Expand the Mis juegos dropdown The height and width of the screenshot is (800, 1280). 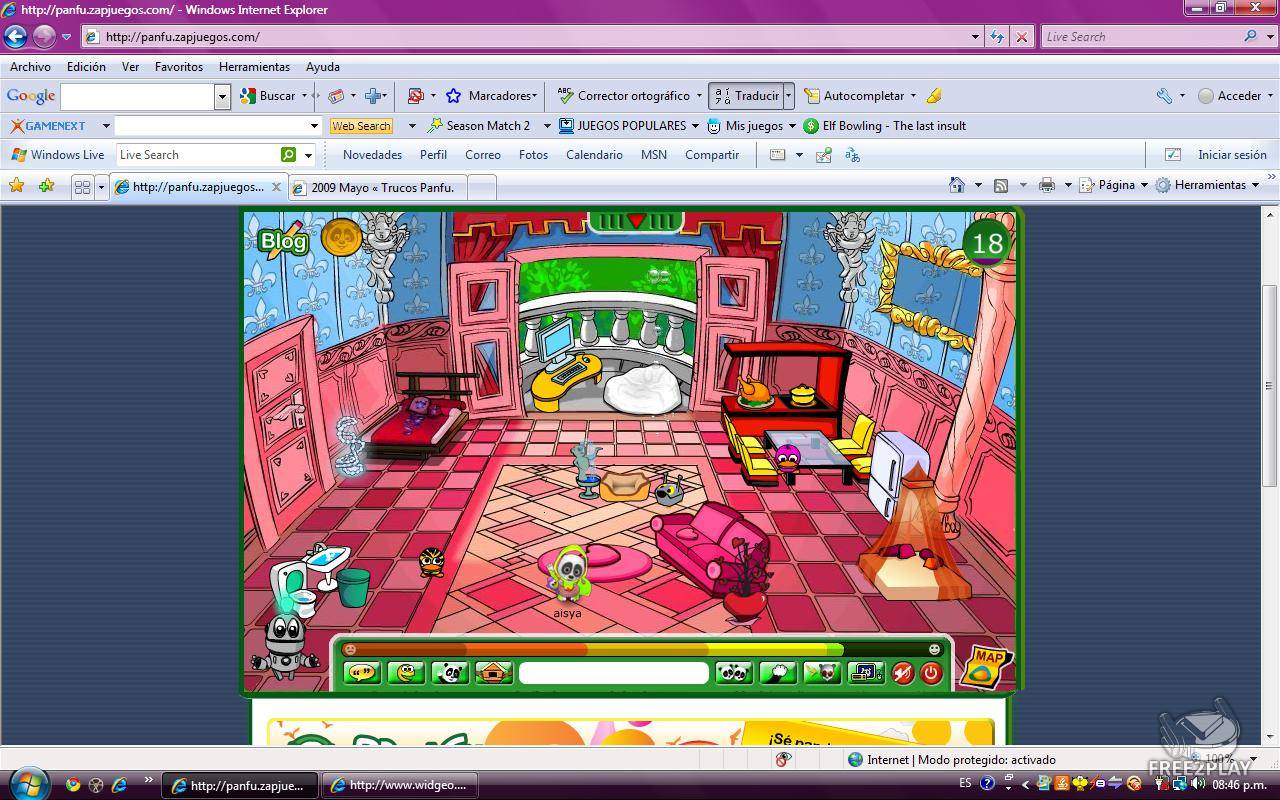(792, 126)
